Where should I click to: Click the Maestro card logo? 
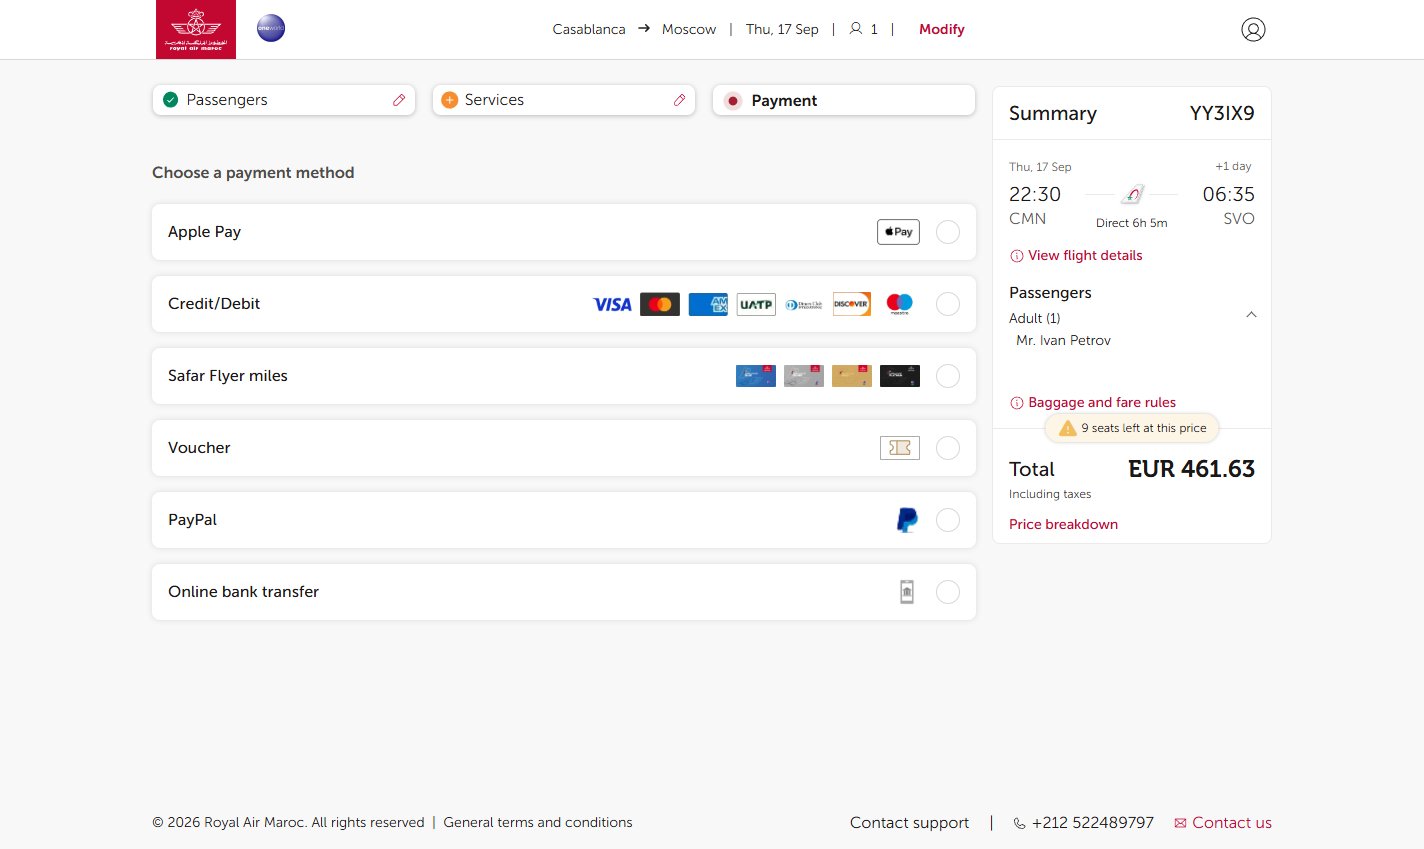[900, 304]
